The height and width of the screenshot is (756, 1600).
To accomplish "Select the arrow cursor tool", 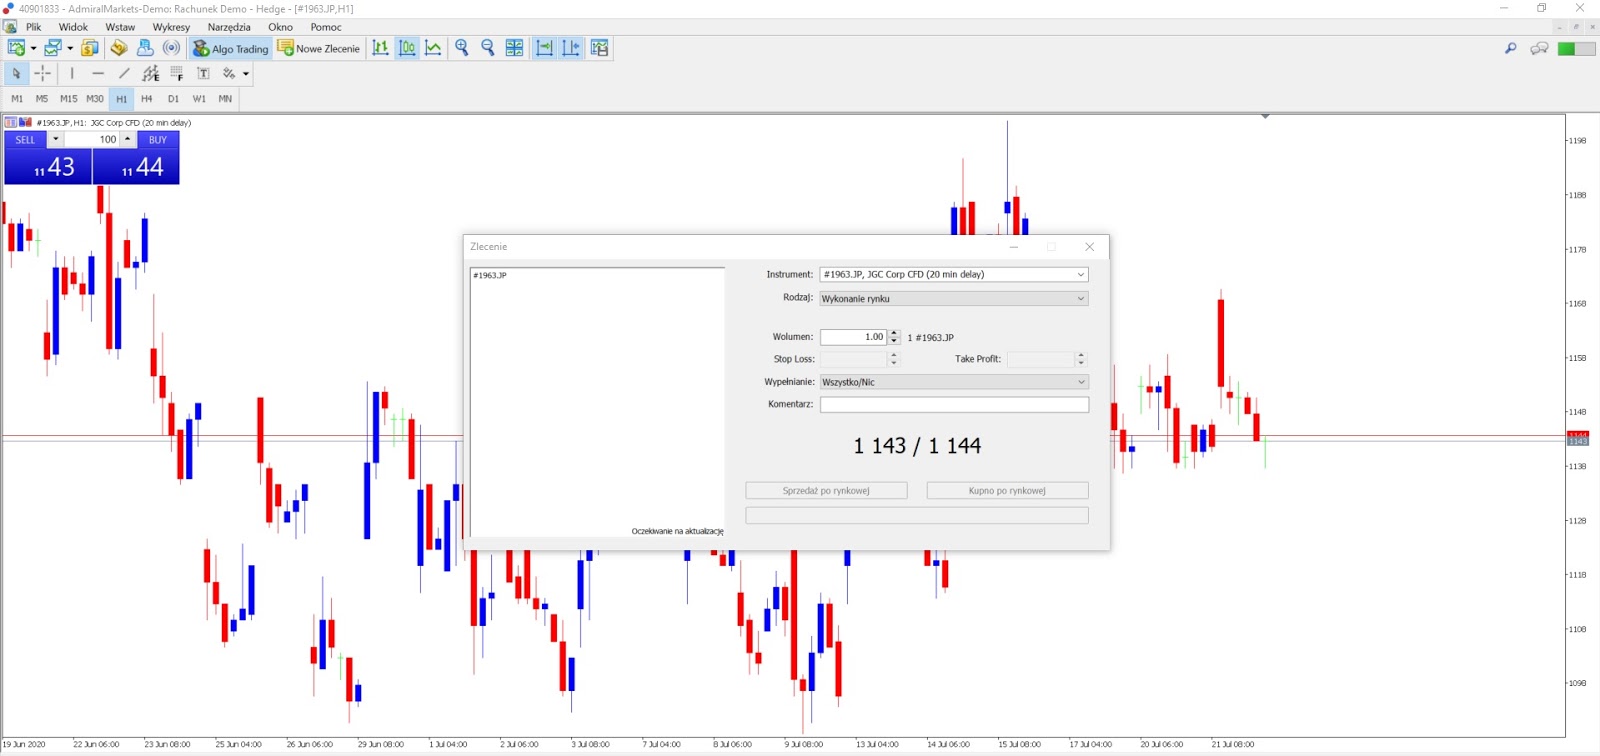I will click(x=16, y=73).
